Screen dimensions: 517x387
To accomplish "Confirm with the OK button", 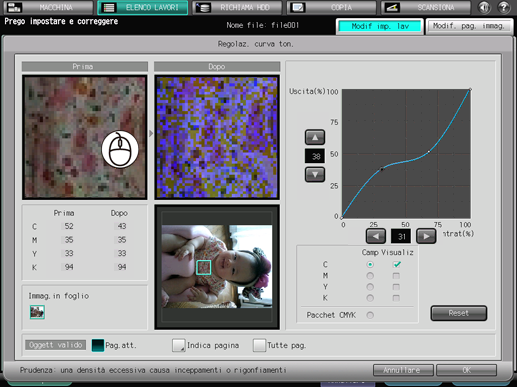I will pos(467,370).
